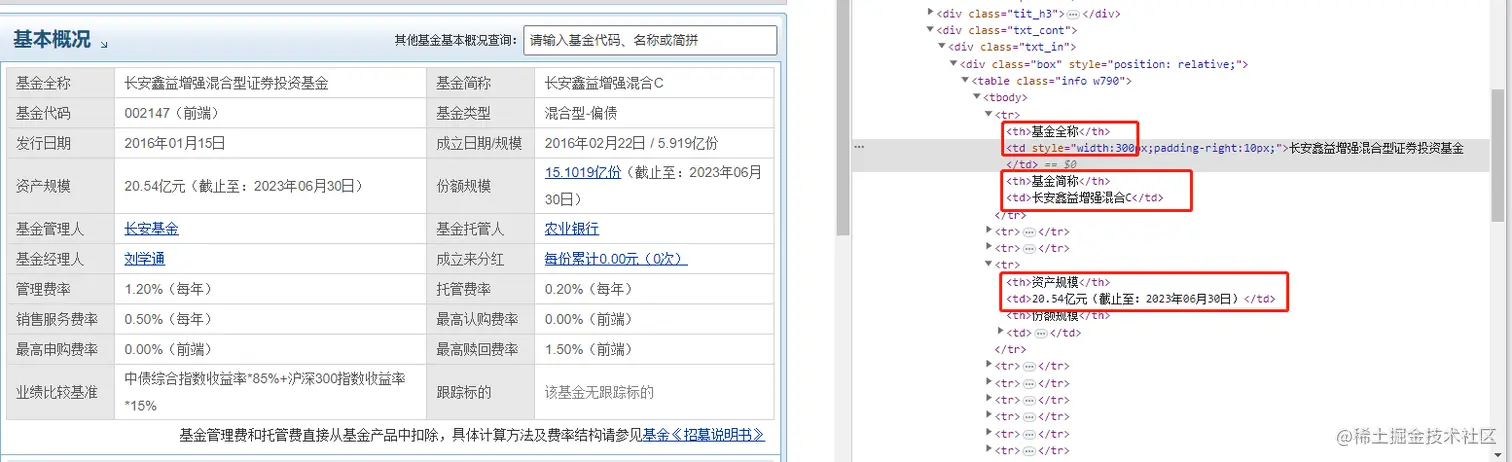The width and height of the screenshot is (1512, 462).
Task: Collapse the div class txt_cont node
Action: [x=930, y=31]
